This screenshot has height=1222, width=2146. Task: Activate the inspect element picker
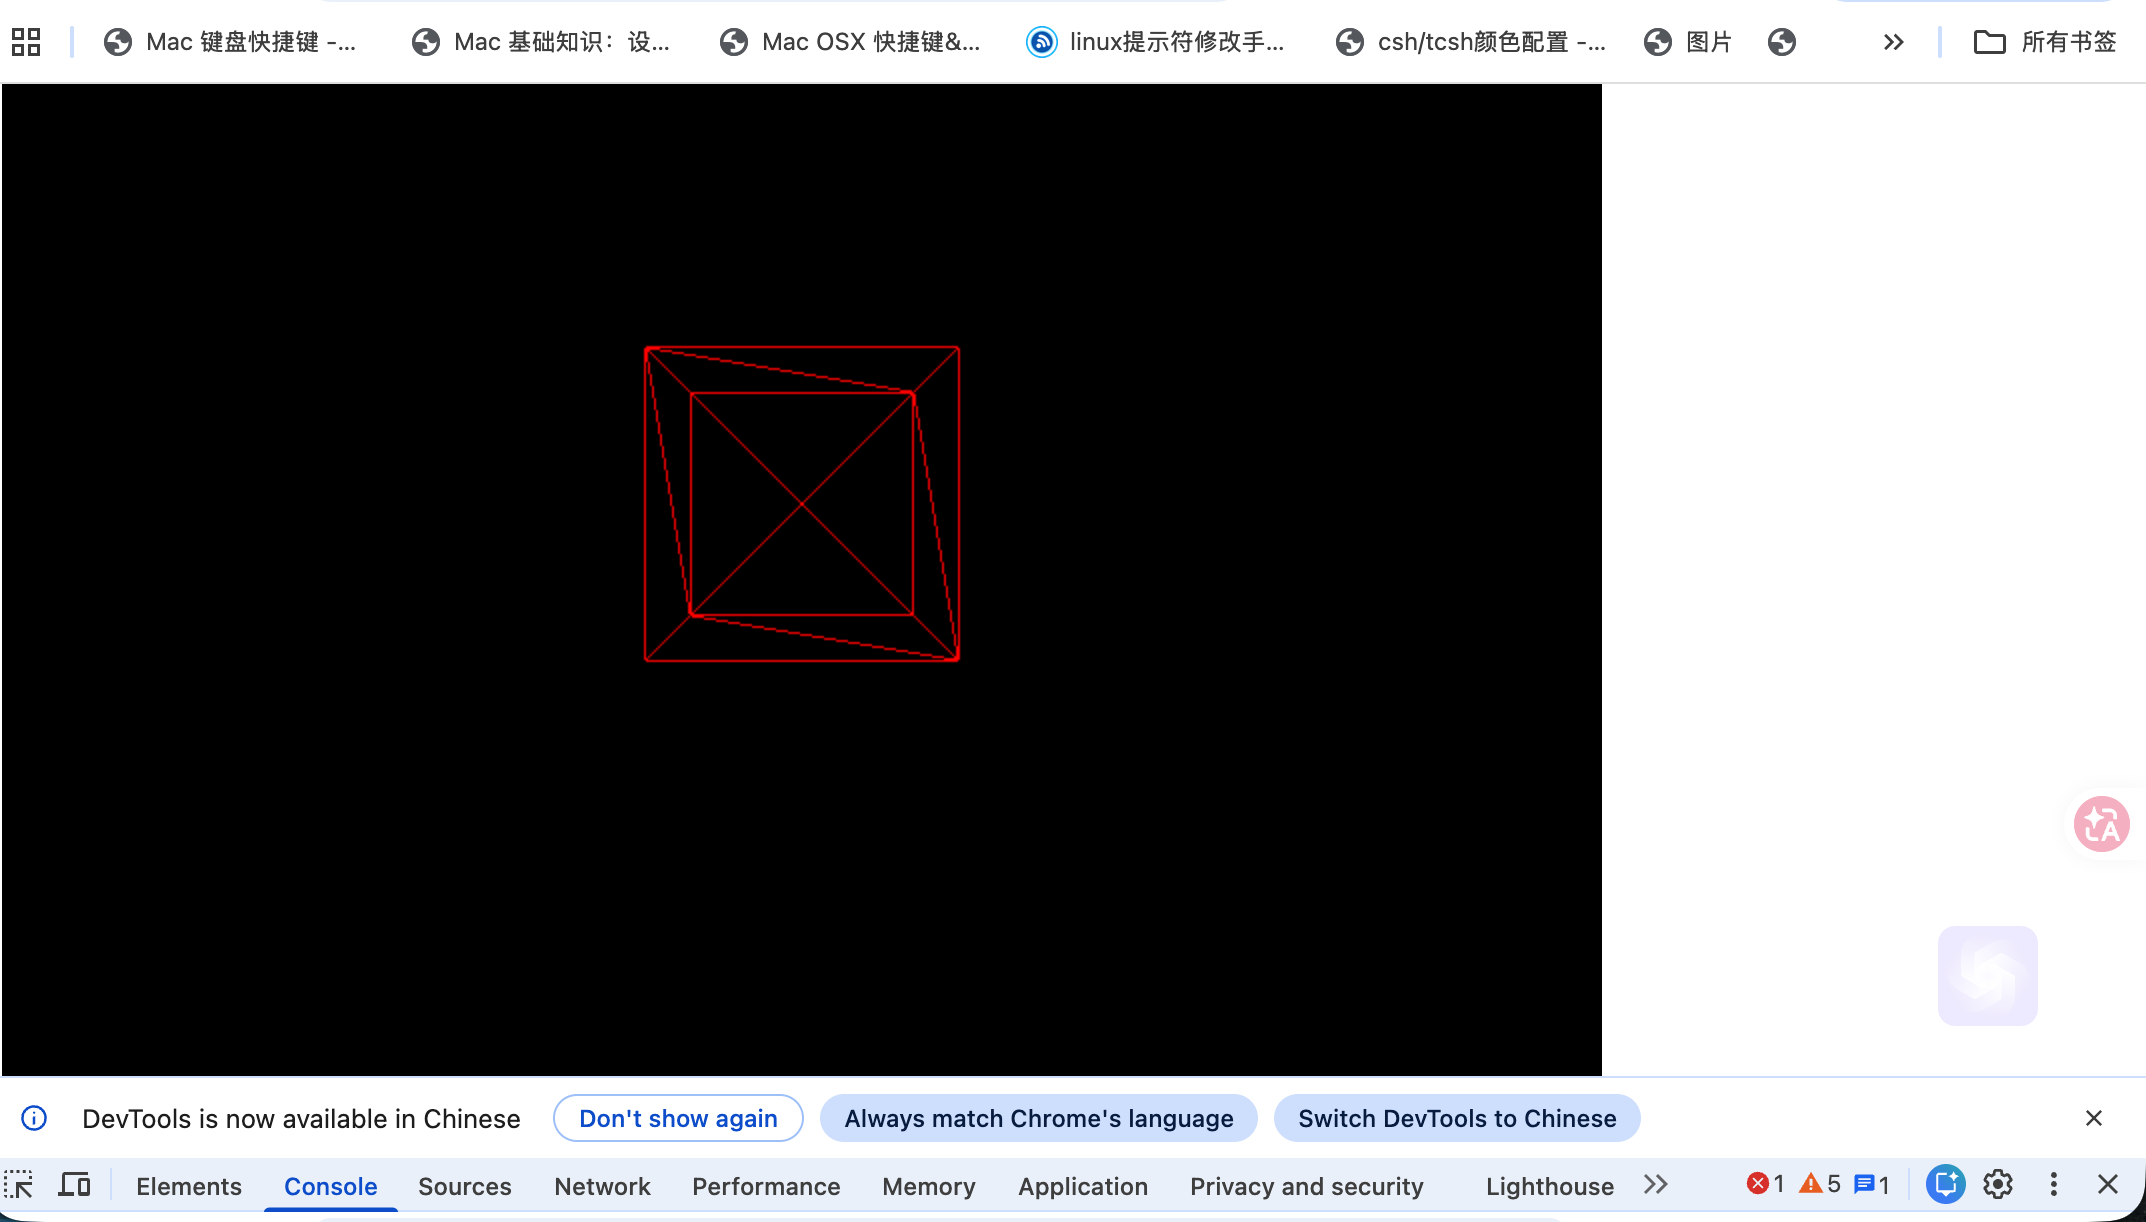(x=19, y=1186)
